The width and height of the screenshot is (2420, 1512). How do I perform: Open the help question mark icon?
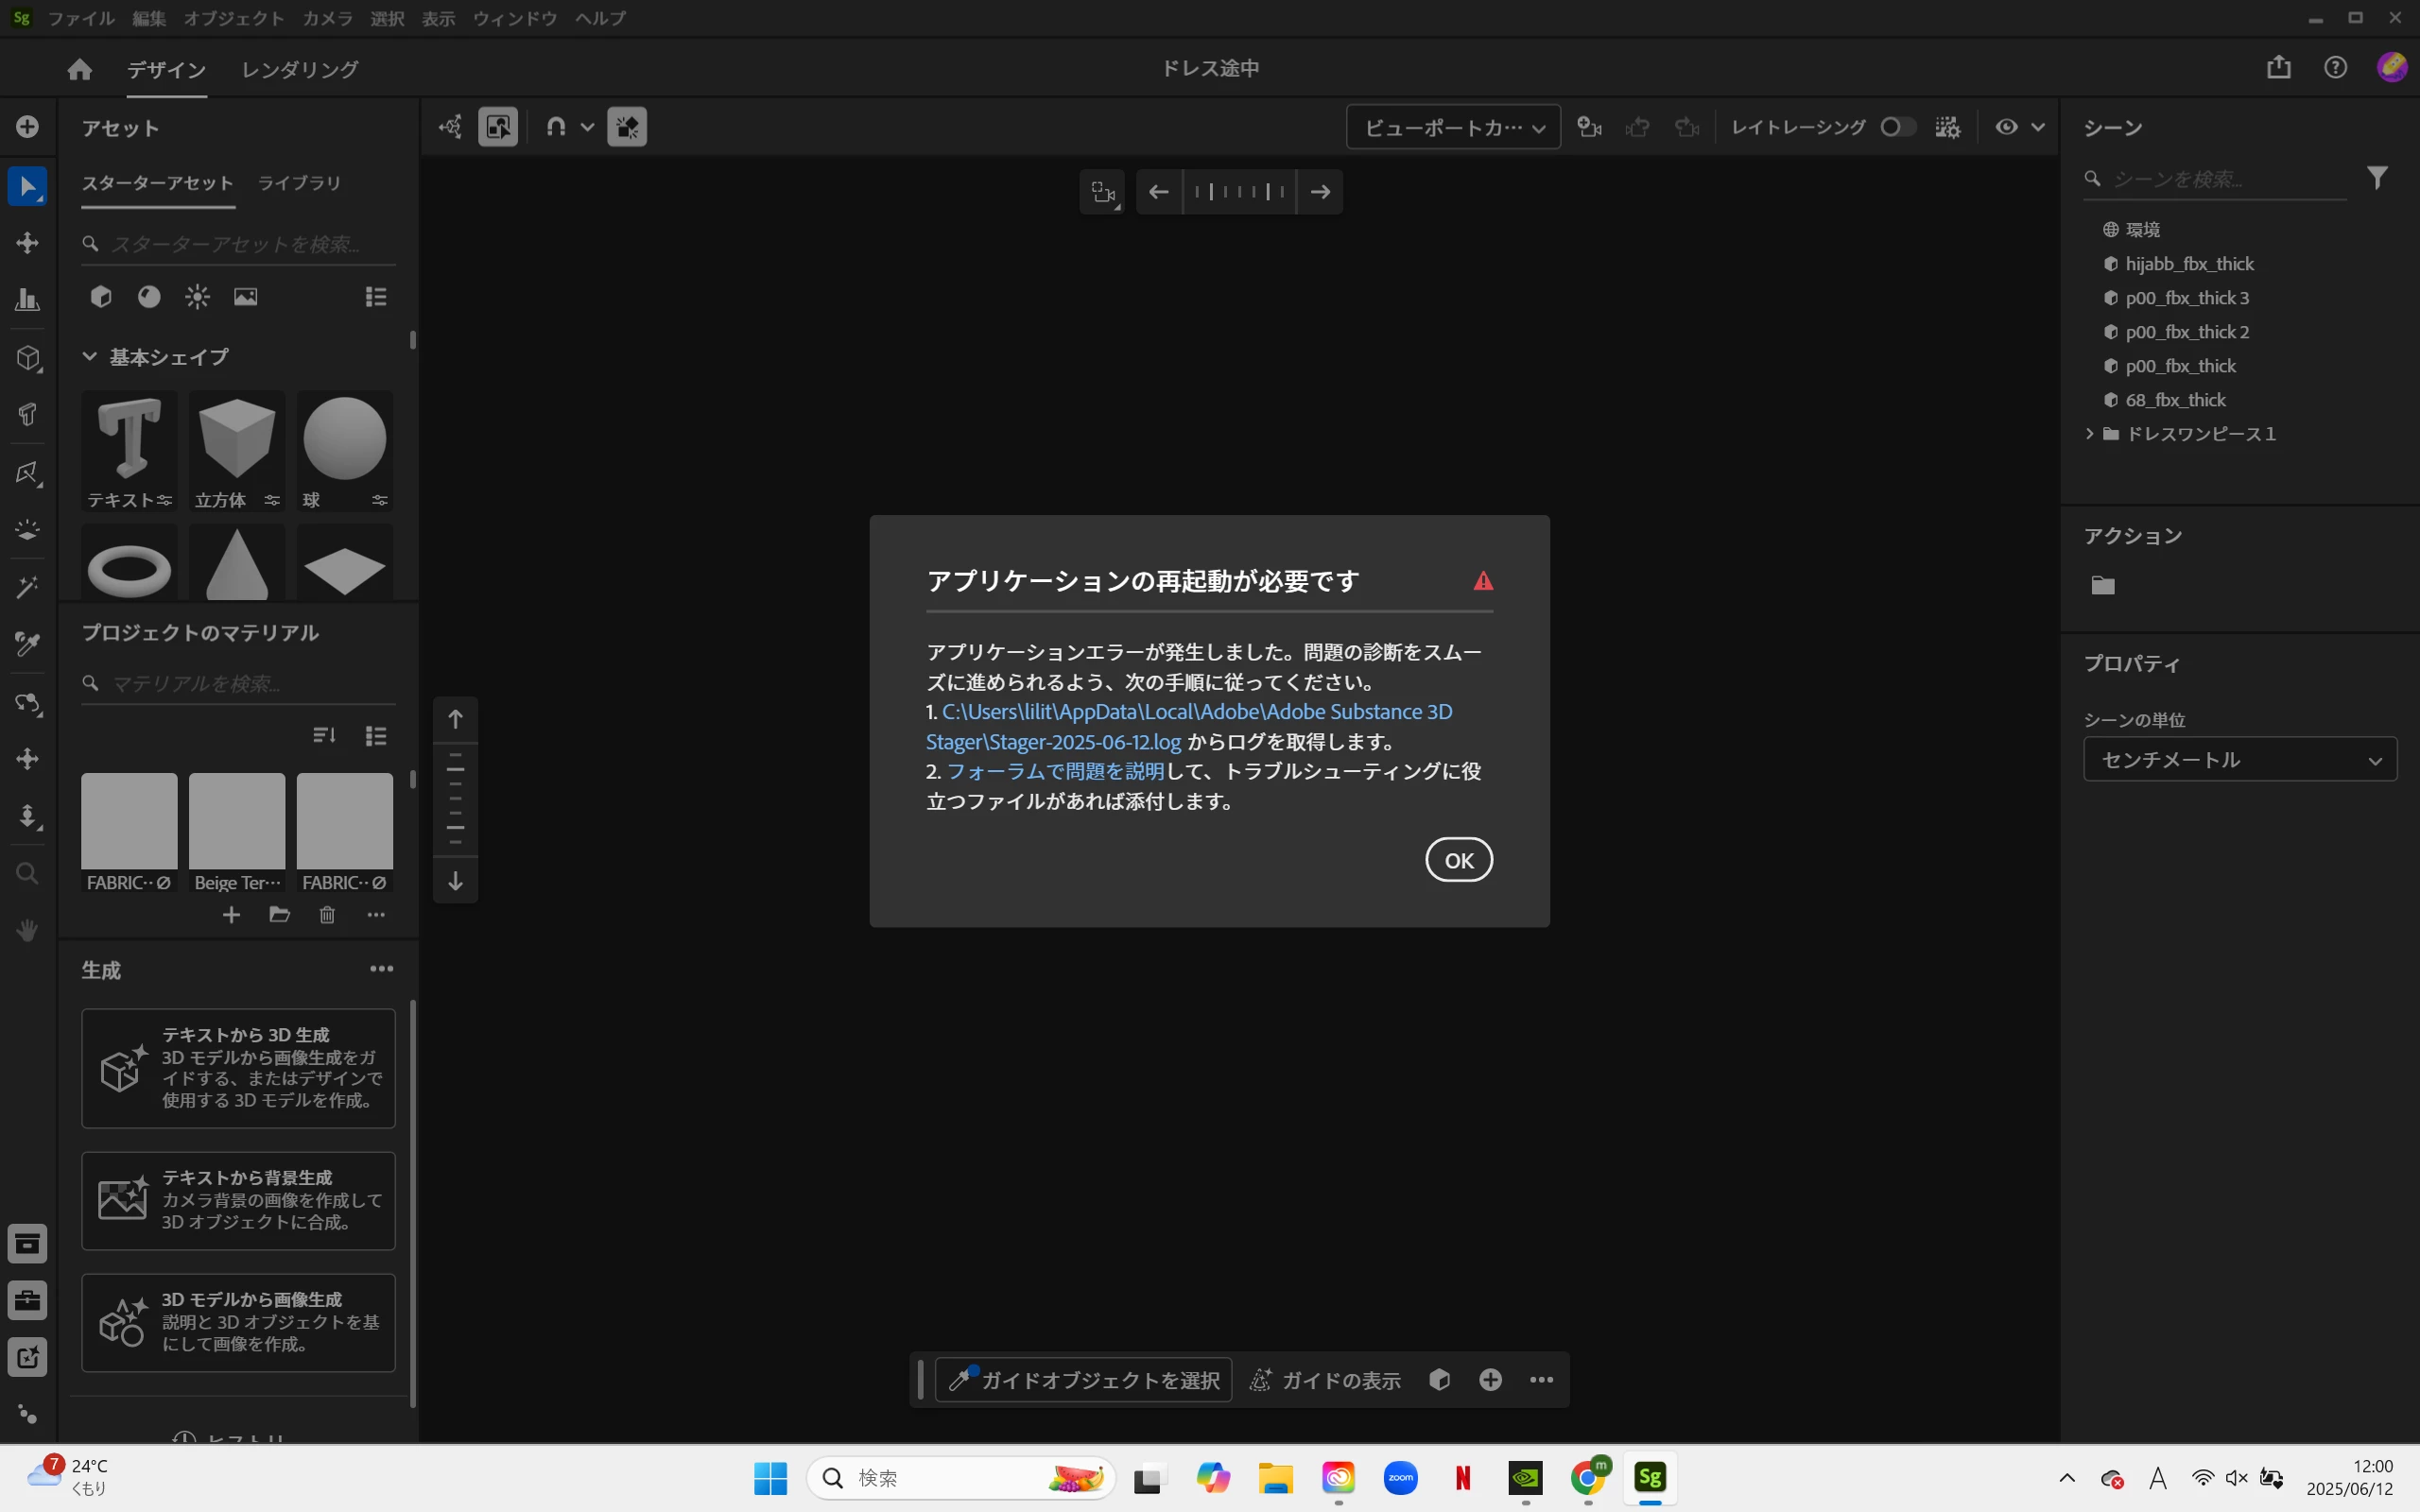click(x=2335, y=68)
